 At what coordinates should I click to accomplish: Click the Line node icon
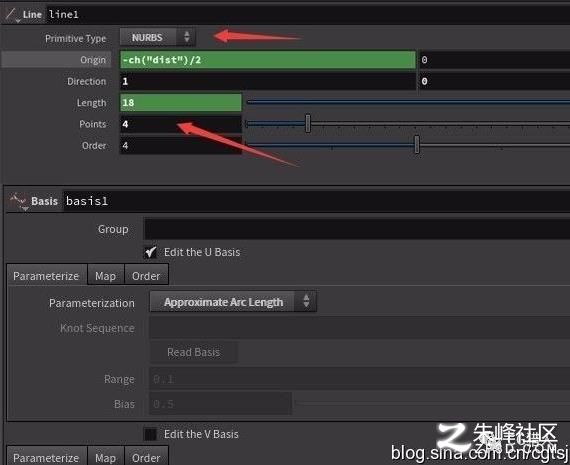tap(12, 15)
